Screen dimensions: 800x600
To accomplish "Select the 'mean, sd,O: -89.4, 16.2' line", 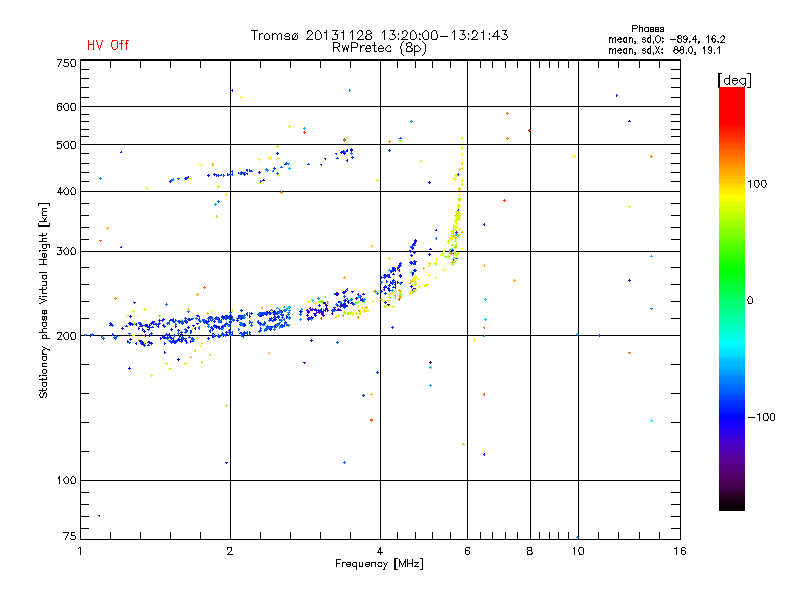I will [x=666, y=39].
